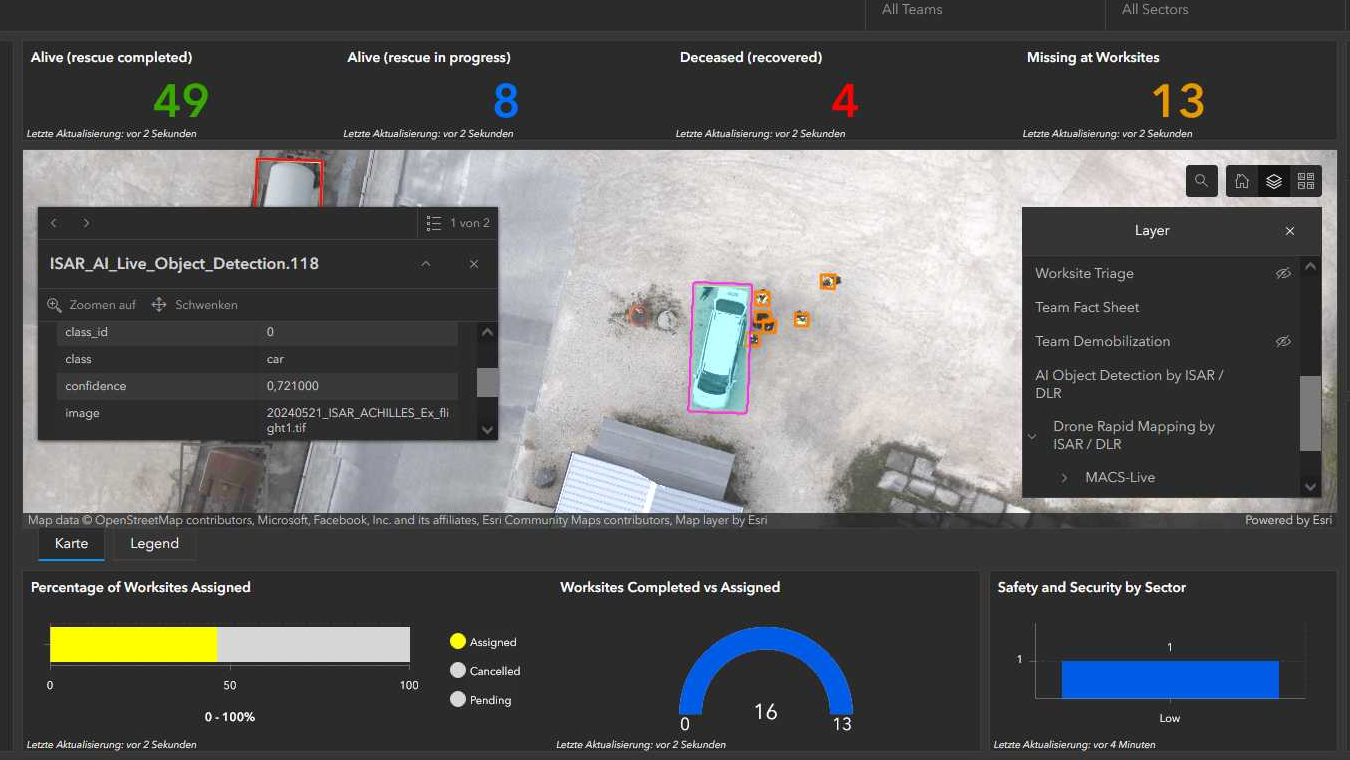Open the map search tool
The height and width of the screenshot is (760, 1350).
click(1201, 181)
